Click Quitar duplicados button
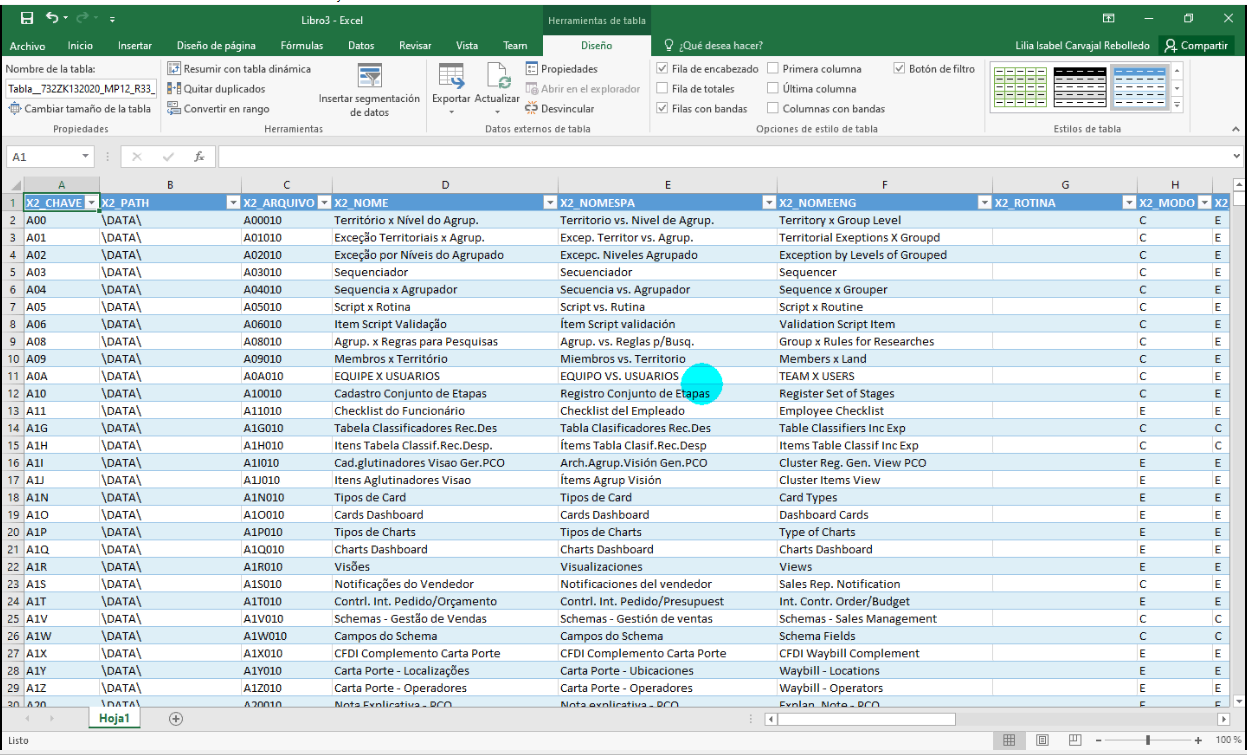 [217, 89]
